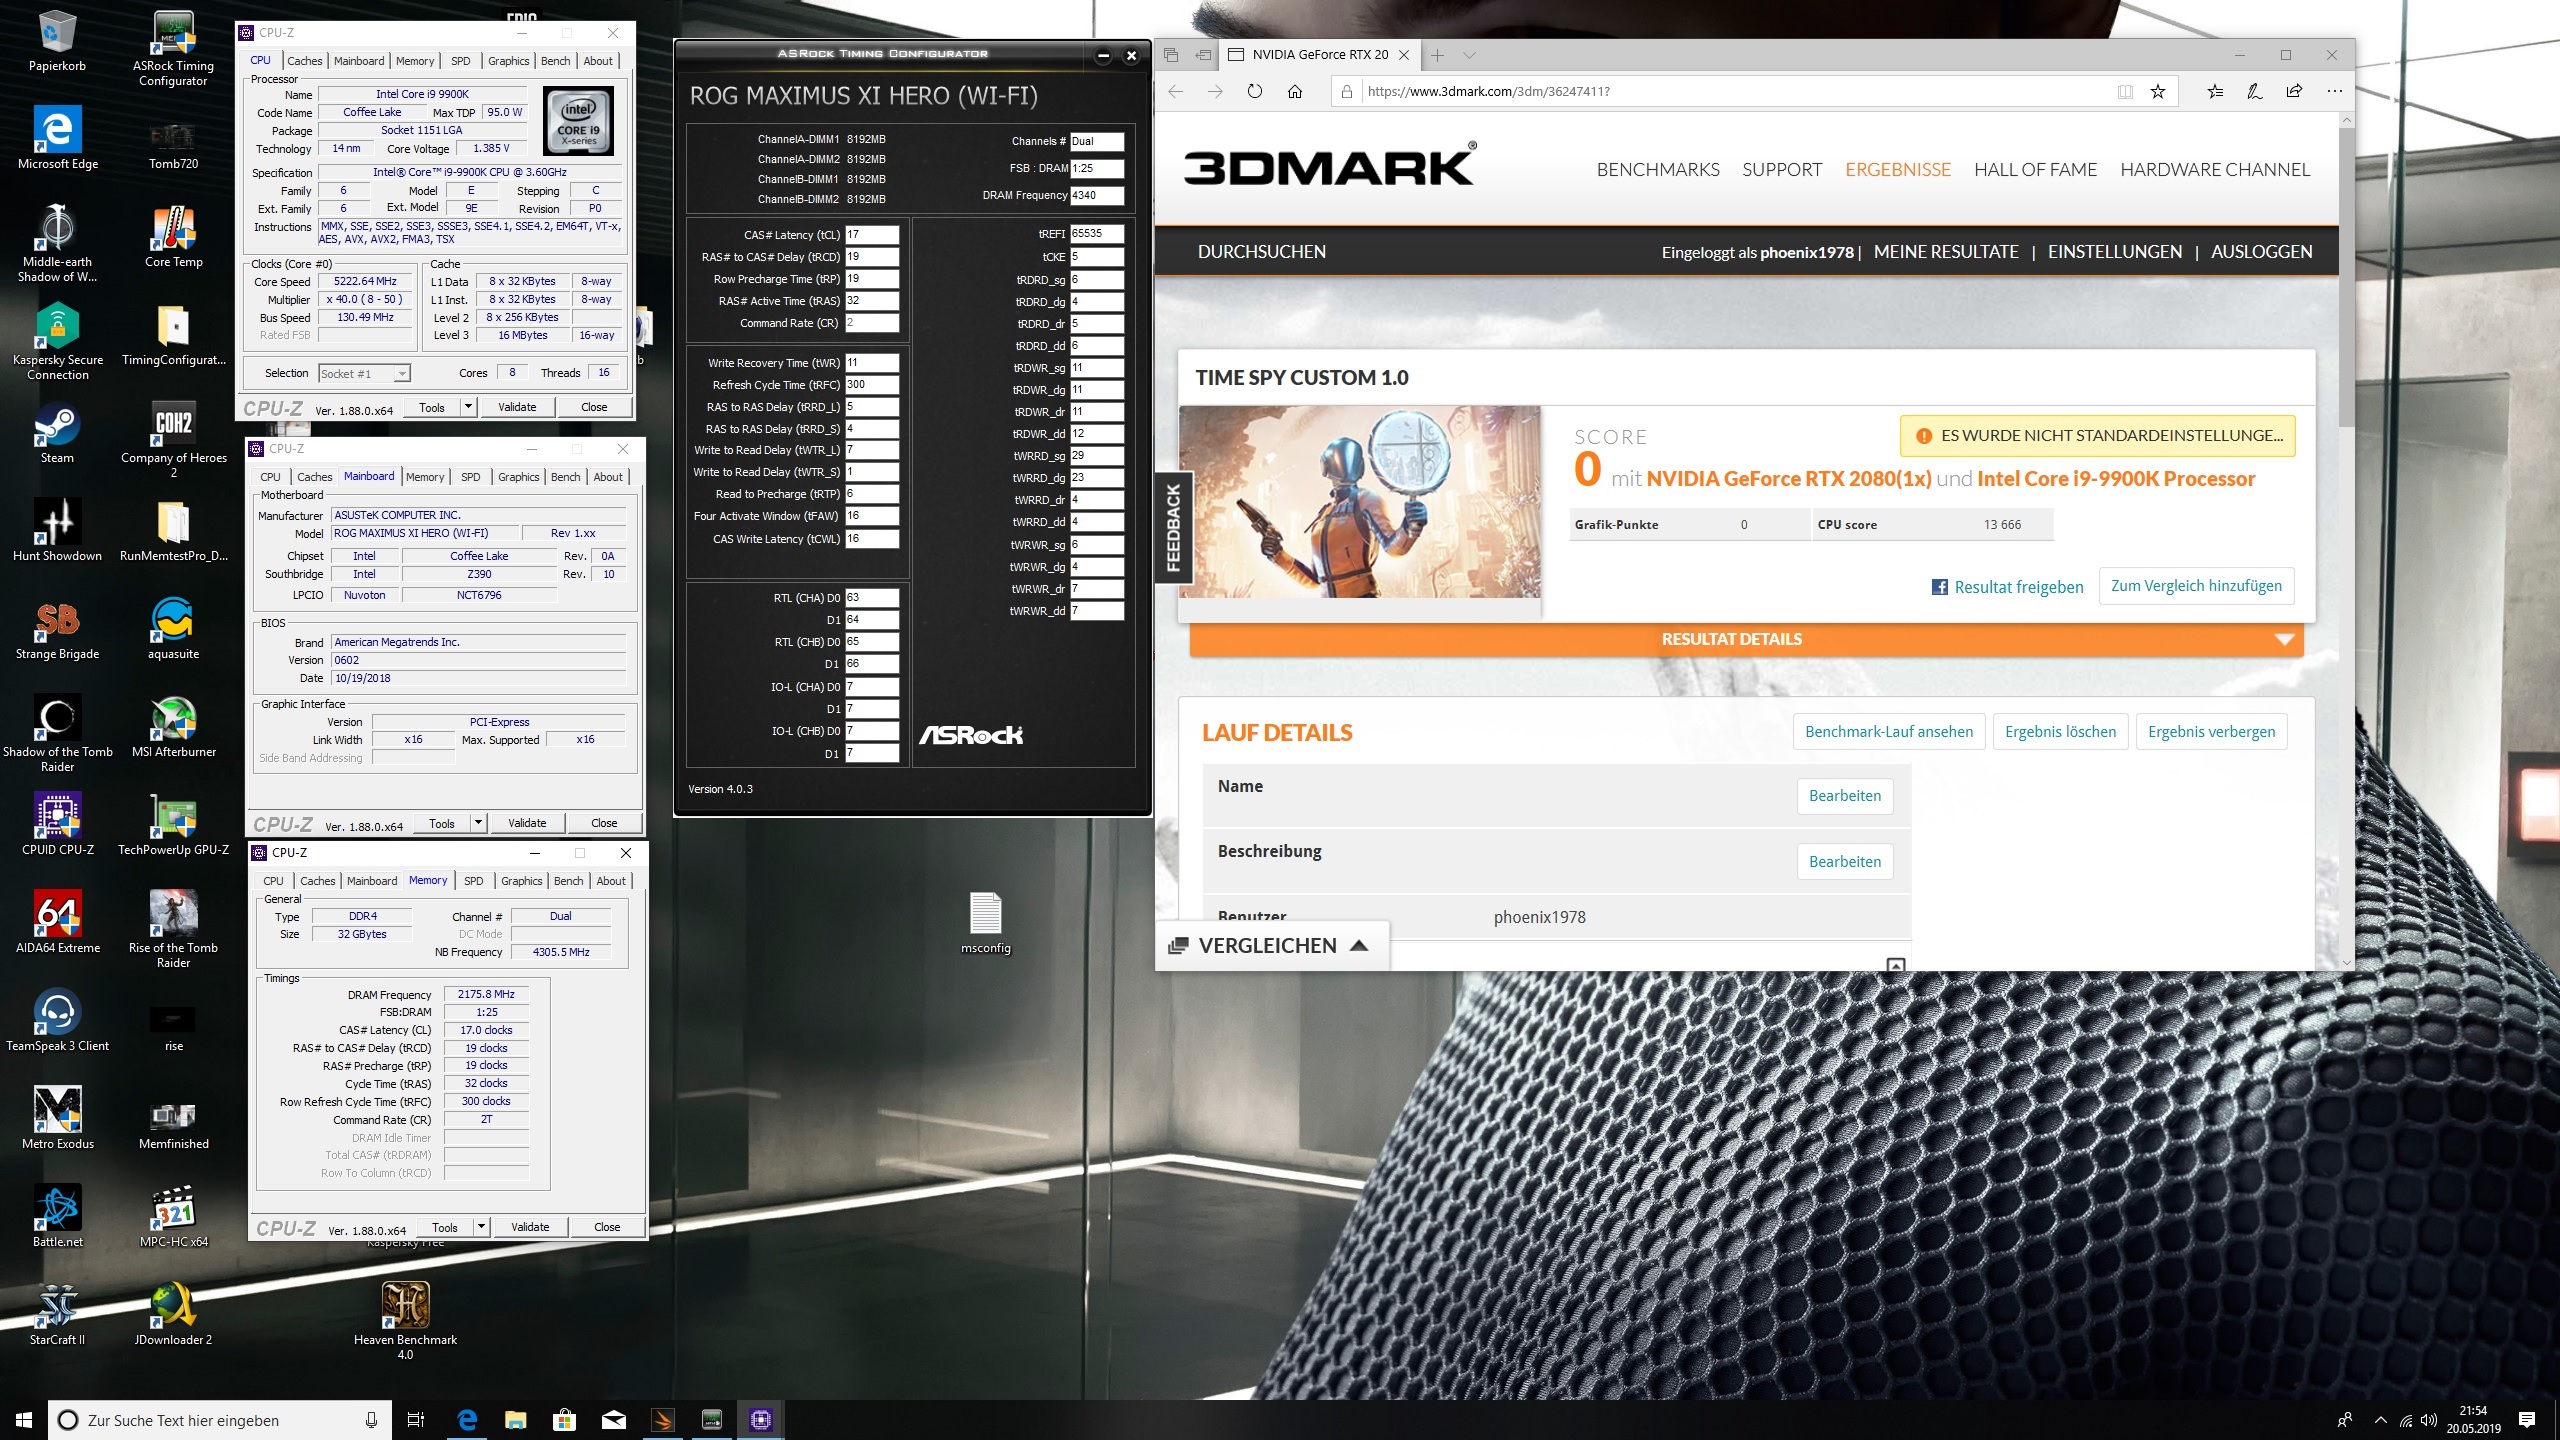Click the 3DMark URL address field
This screenshot has height=1440, width=2560.
tap(1700, 91)
